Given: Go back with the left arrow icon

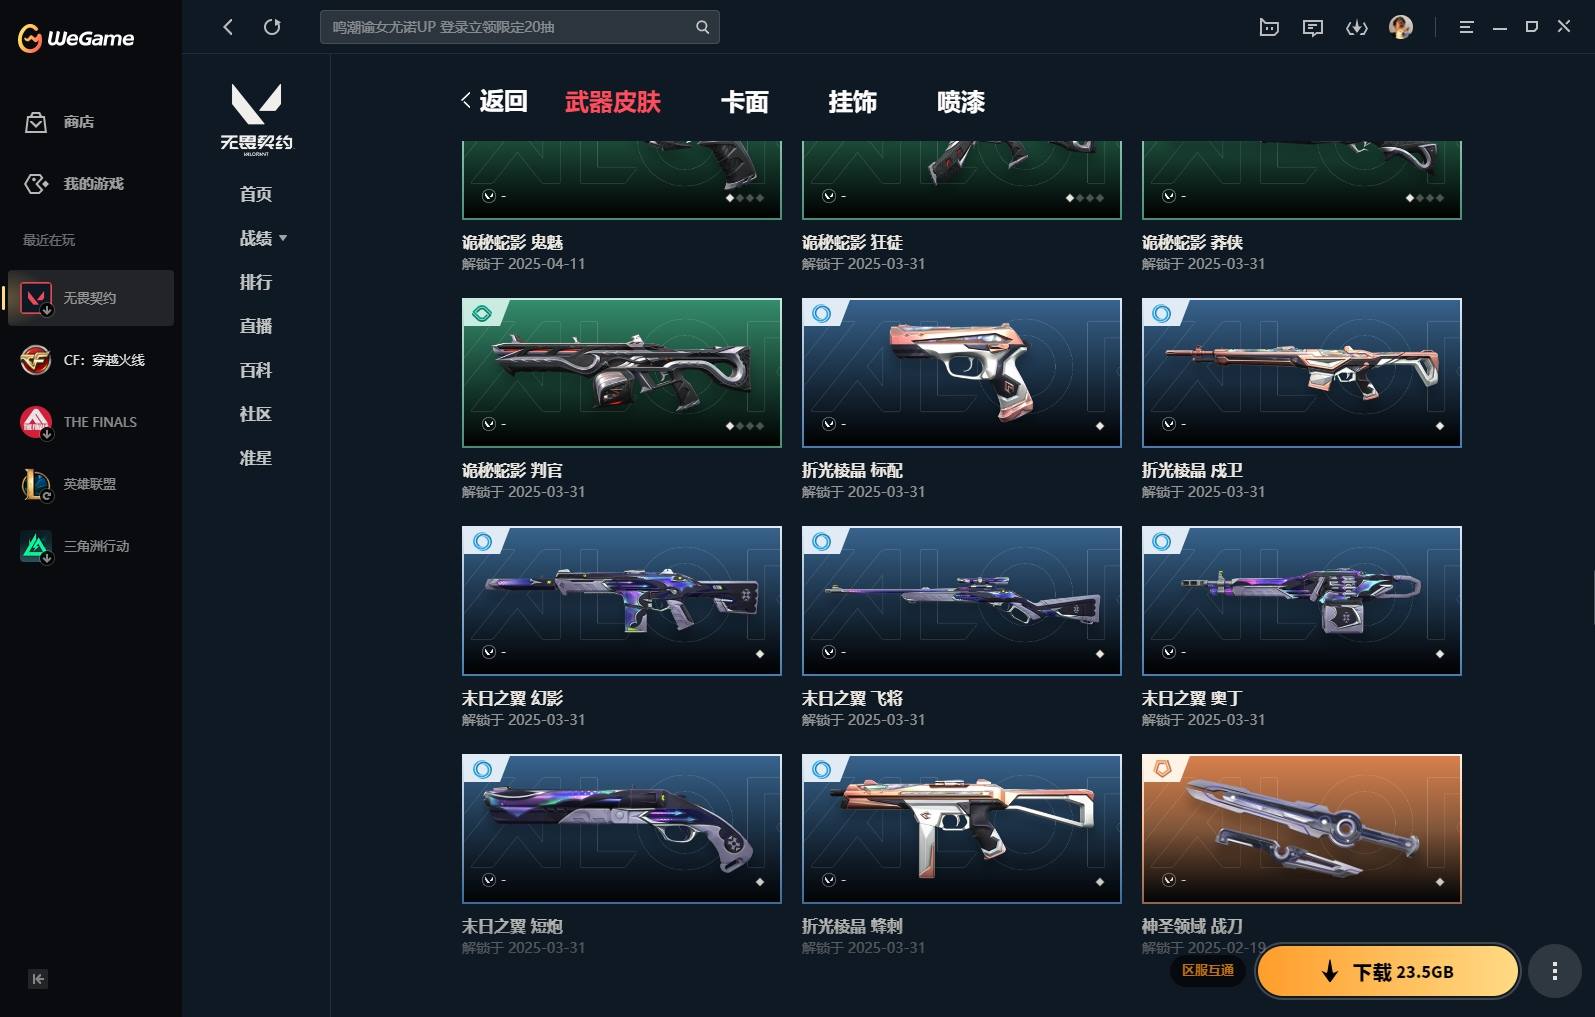Looking at the screenshot, I should (228, 27).
